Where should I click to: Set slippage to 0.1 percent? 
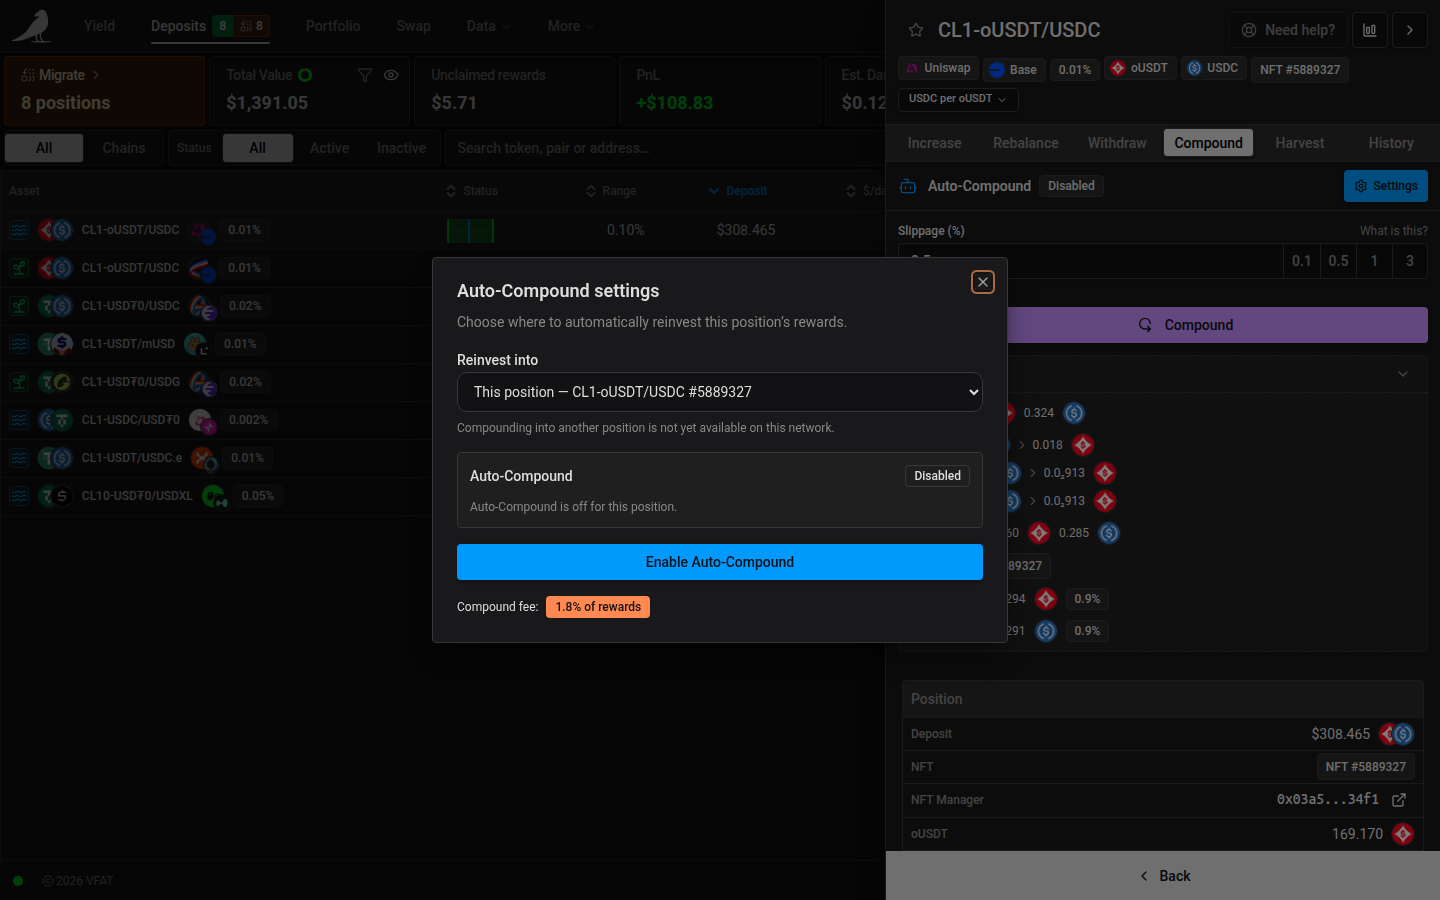(1301, 261)
